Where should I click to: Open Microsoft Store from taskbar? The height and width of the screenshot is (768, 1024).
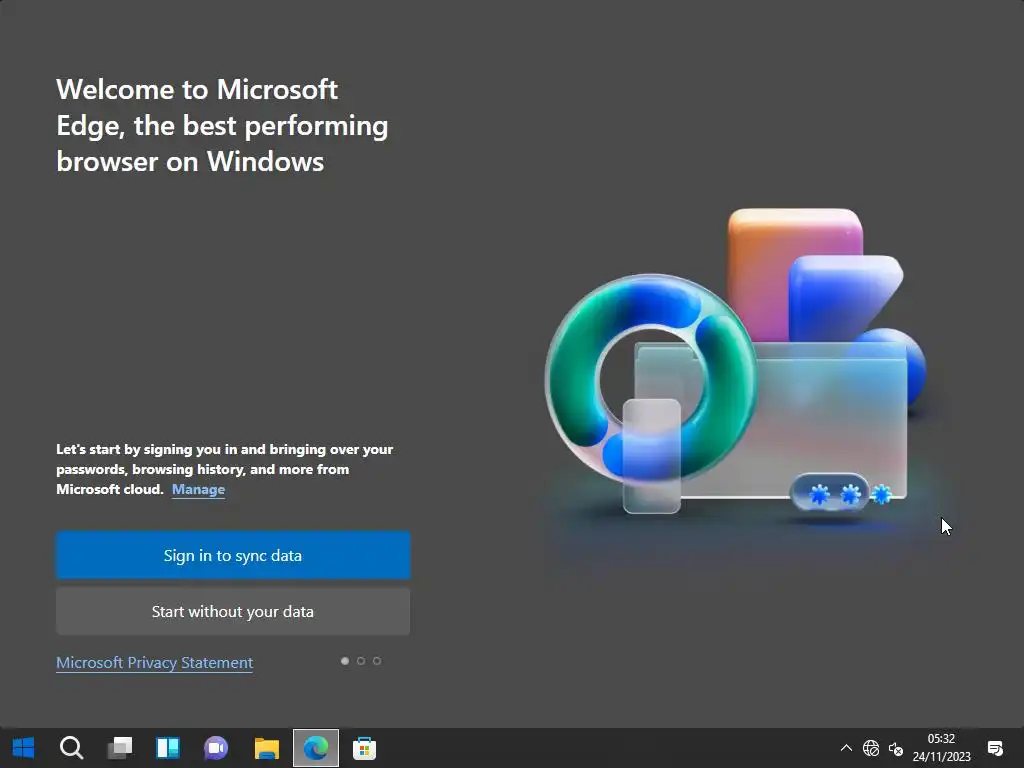click(x=364, y=748)
